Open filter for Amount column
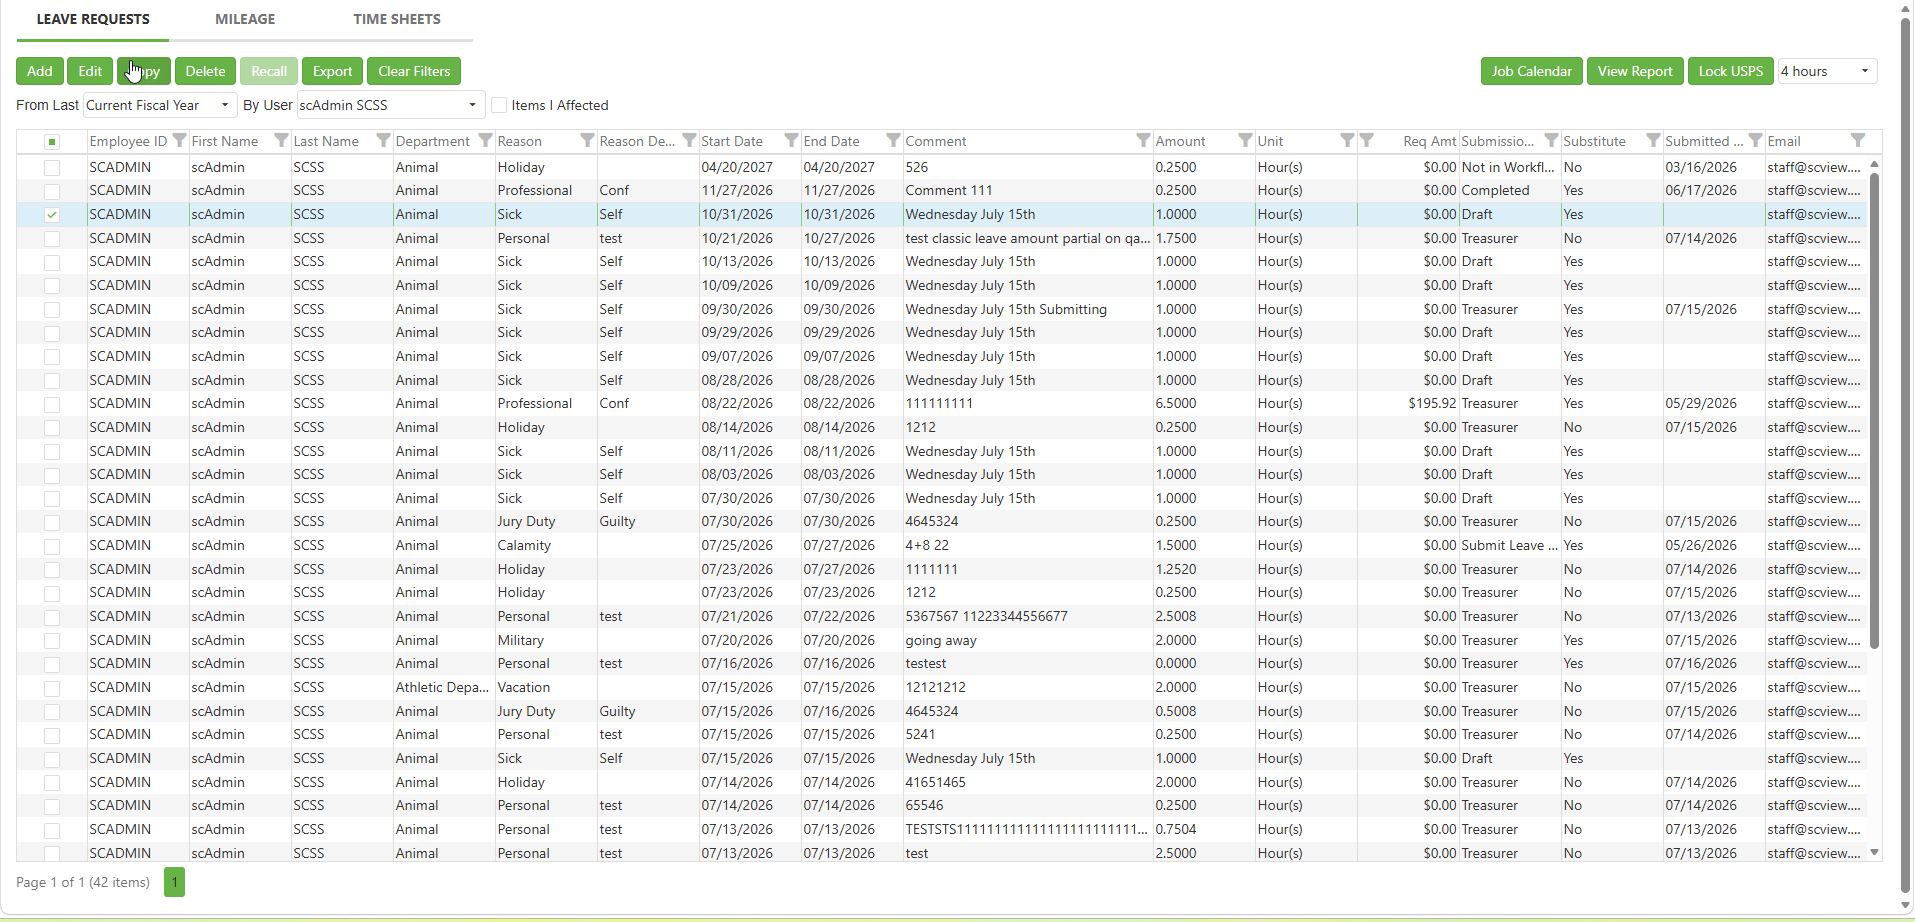The height and width of the screenshot is (922, 1915). [1246, 141]
